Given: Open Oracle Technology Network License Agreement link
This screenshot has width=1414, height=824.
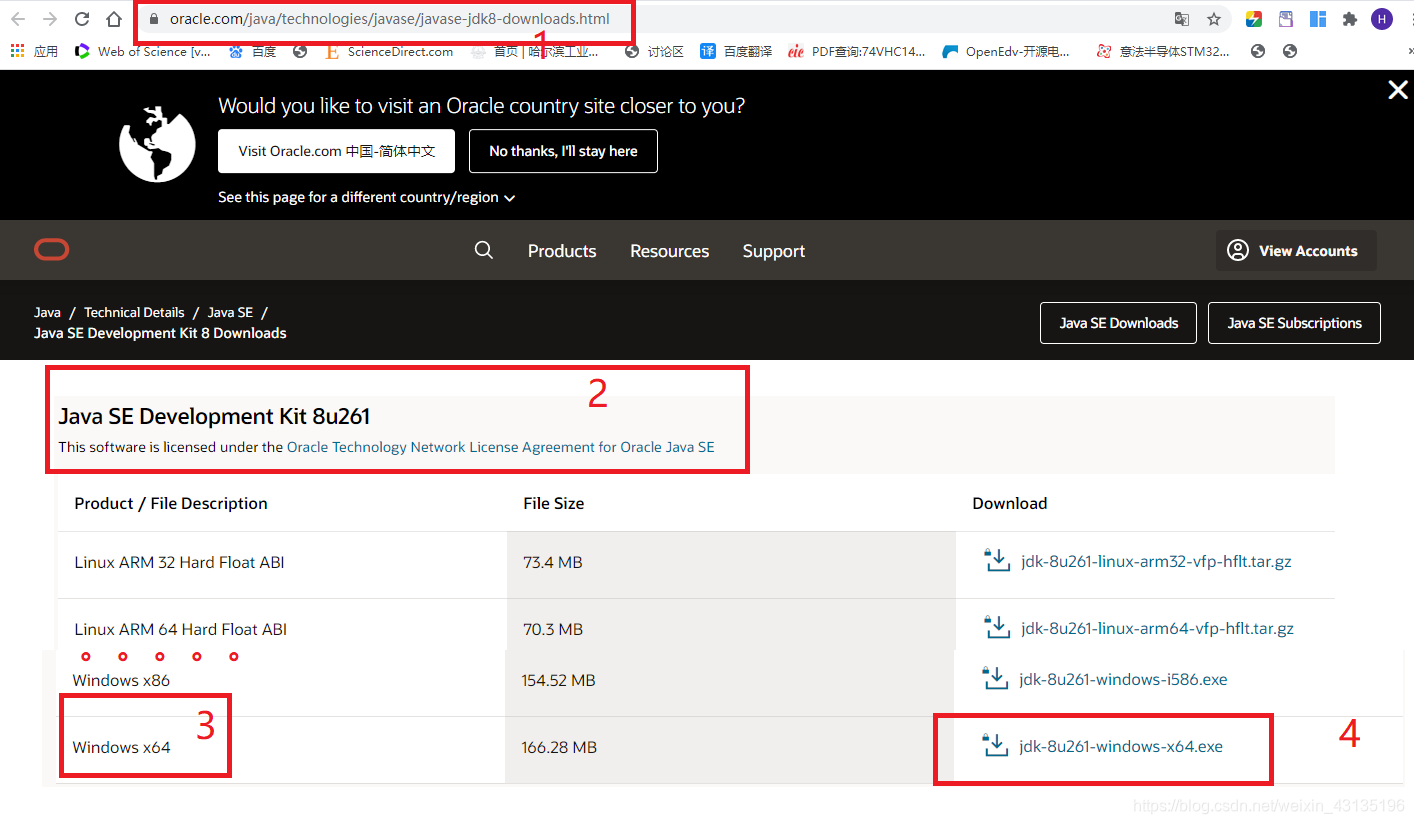Looking at the screenshot, I should pyautogui.click(x=500, y=447).
